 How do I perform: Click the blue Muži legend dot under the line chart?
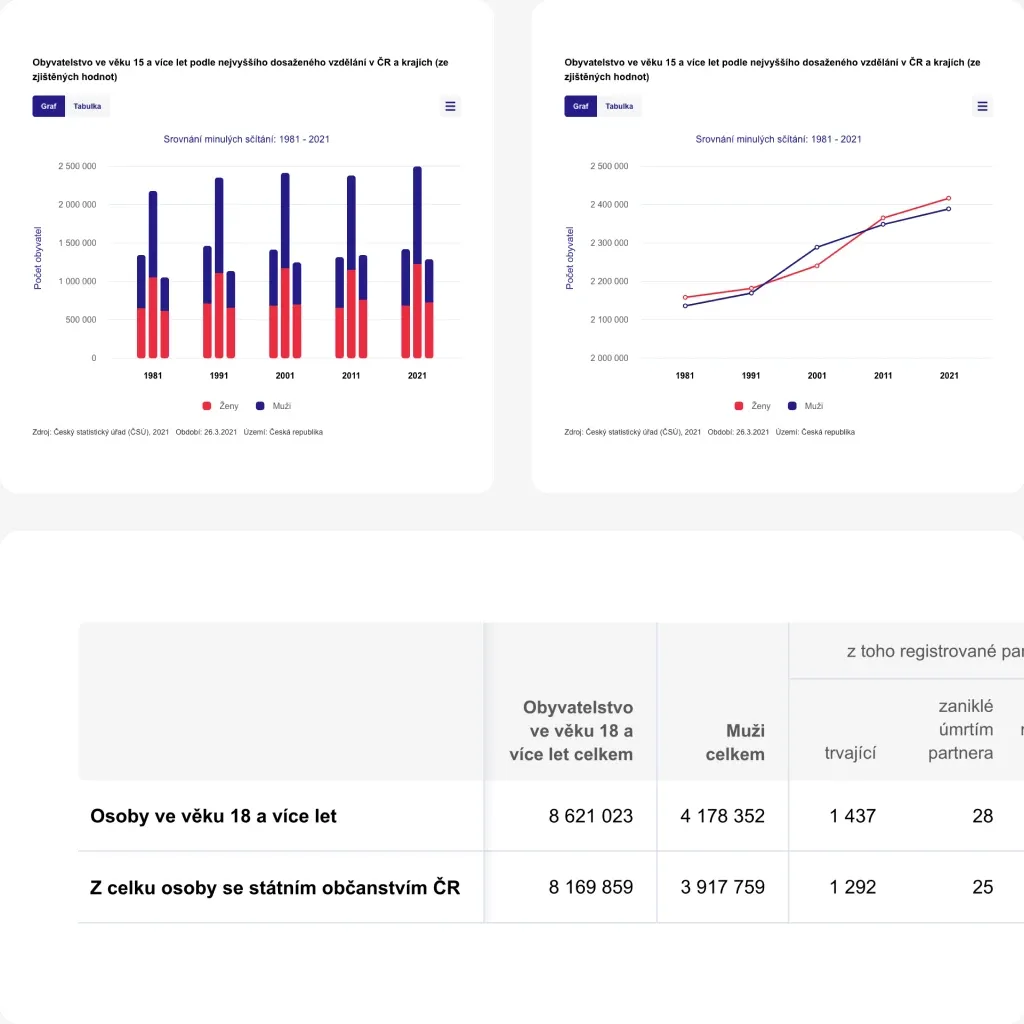click(792, 406)
